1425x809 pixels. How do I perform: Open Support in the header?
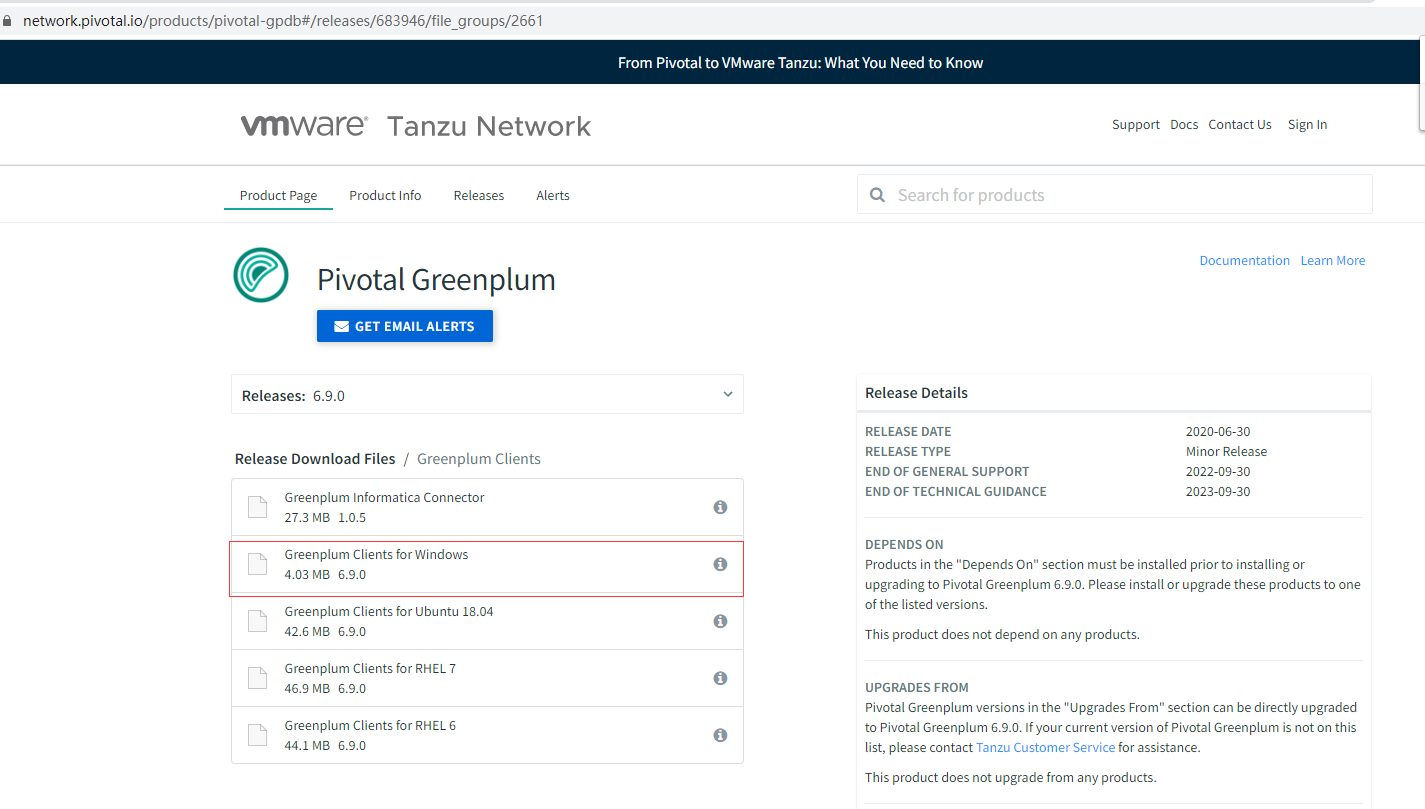(x=1136, y=125)
